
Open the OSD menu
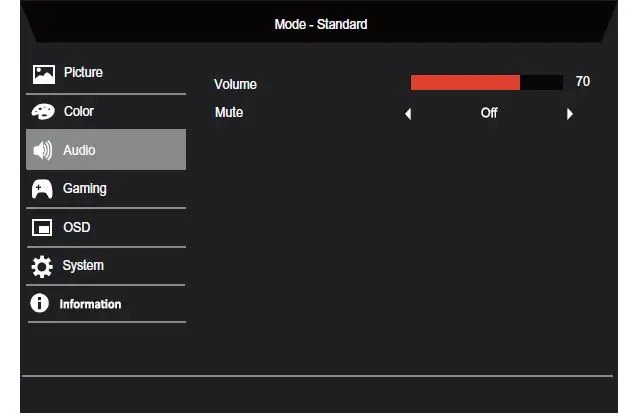[106, 228]
